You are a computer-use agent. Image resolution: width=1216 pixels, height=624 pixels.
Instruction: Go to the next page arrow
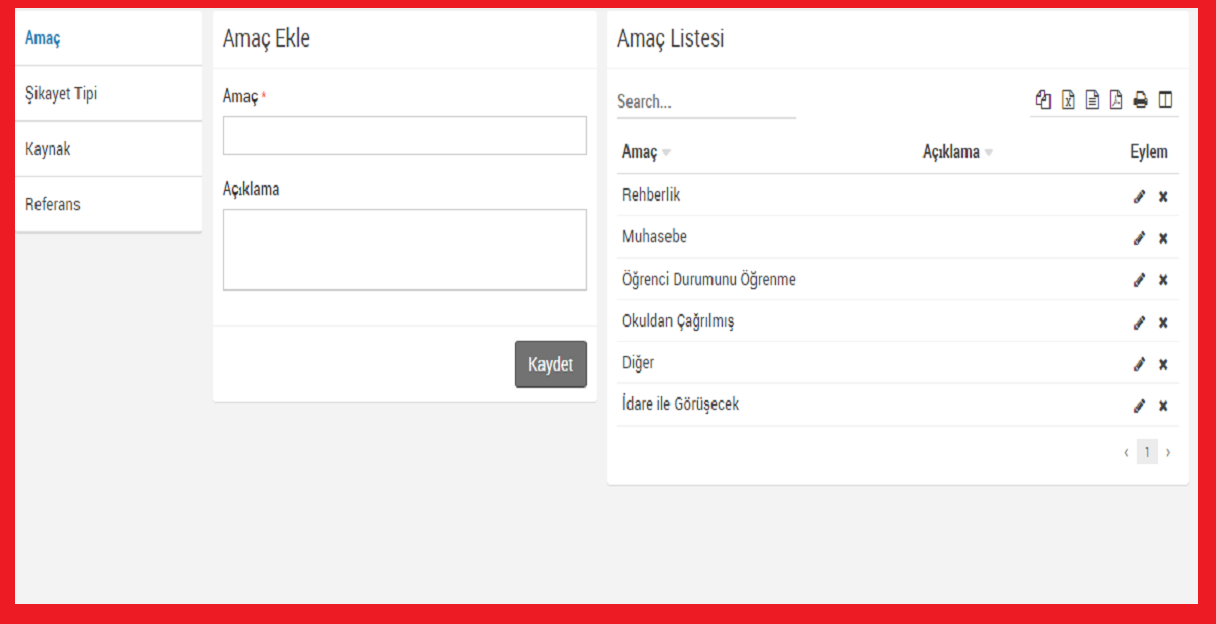[1168, 453]
